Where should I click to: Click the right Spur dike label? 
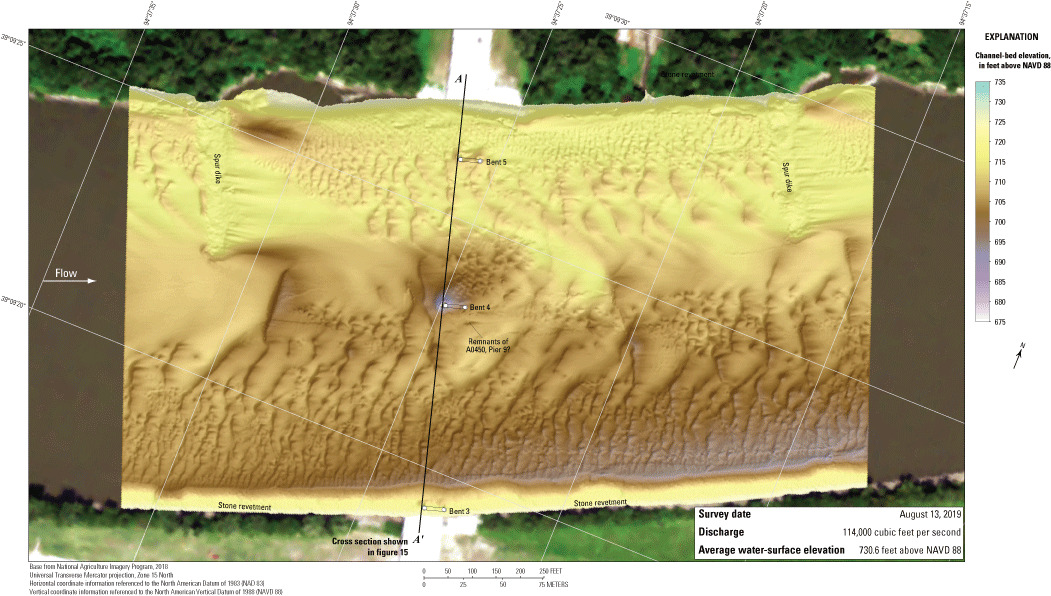point(786,177)
